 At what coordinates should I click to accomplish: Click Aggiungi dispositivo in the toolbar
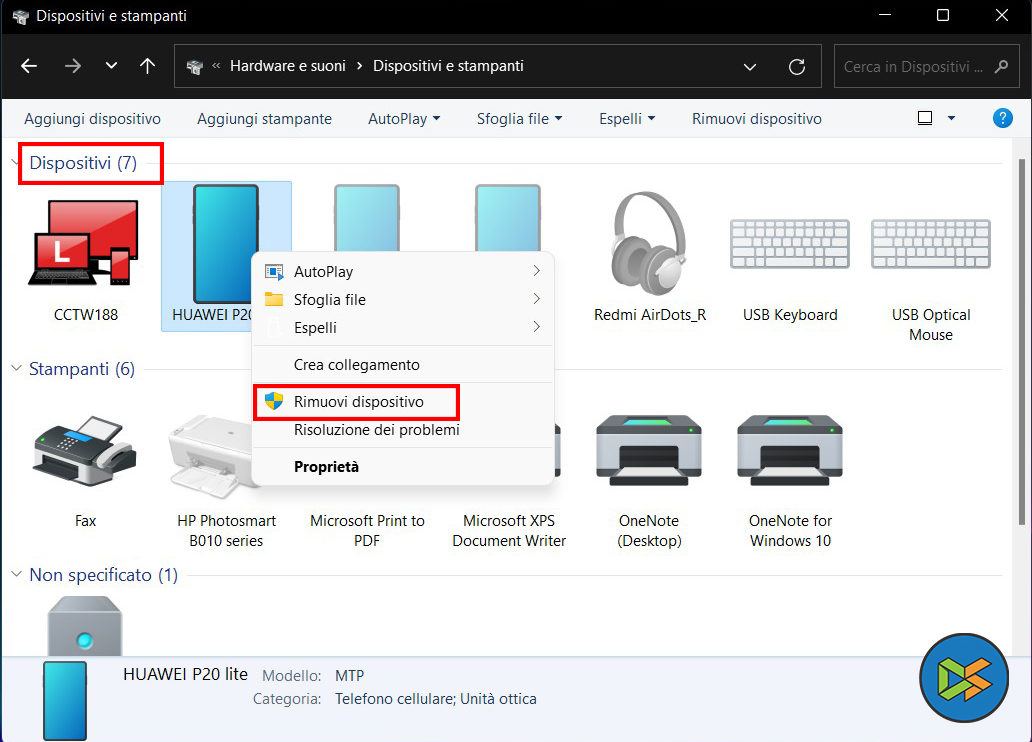point(92,119)
